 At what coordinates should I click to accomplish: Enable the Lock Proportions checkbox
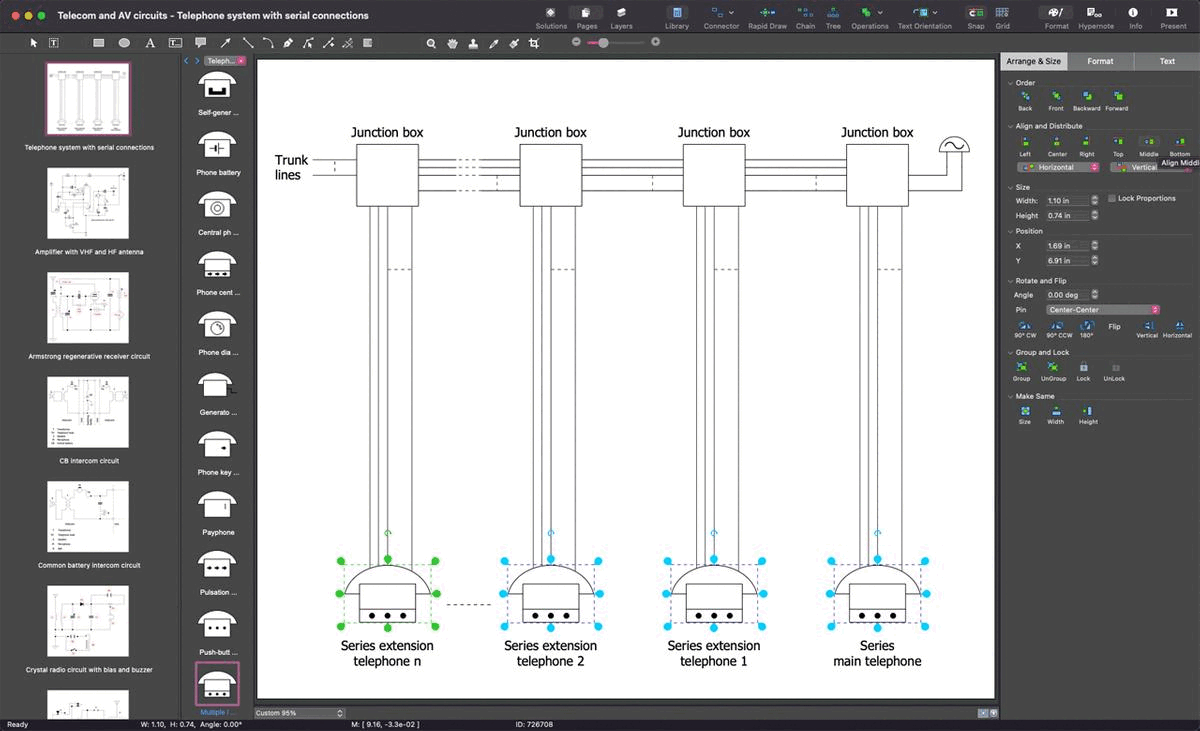[x=1112, y=199]
